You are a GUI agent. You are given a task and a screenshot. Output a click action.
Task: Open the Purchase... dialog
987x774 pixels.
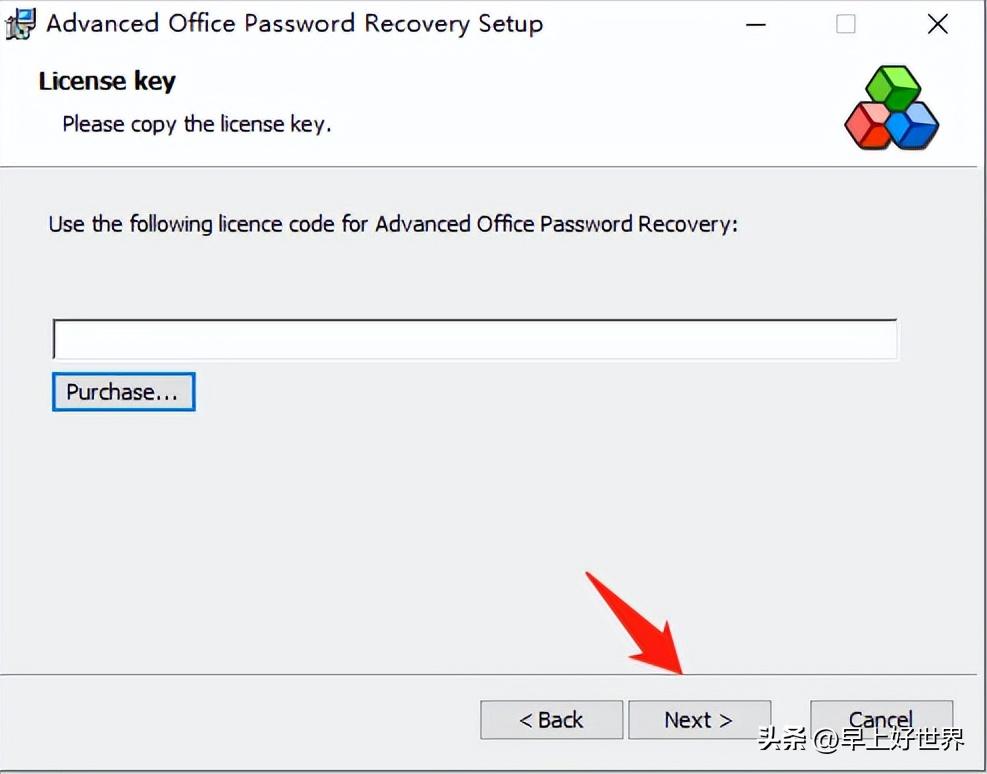point(123,391)
